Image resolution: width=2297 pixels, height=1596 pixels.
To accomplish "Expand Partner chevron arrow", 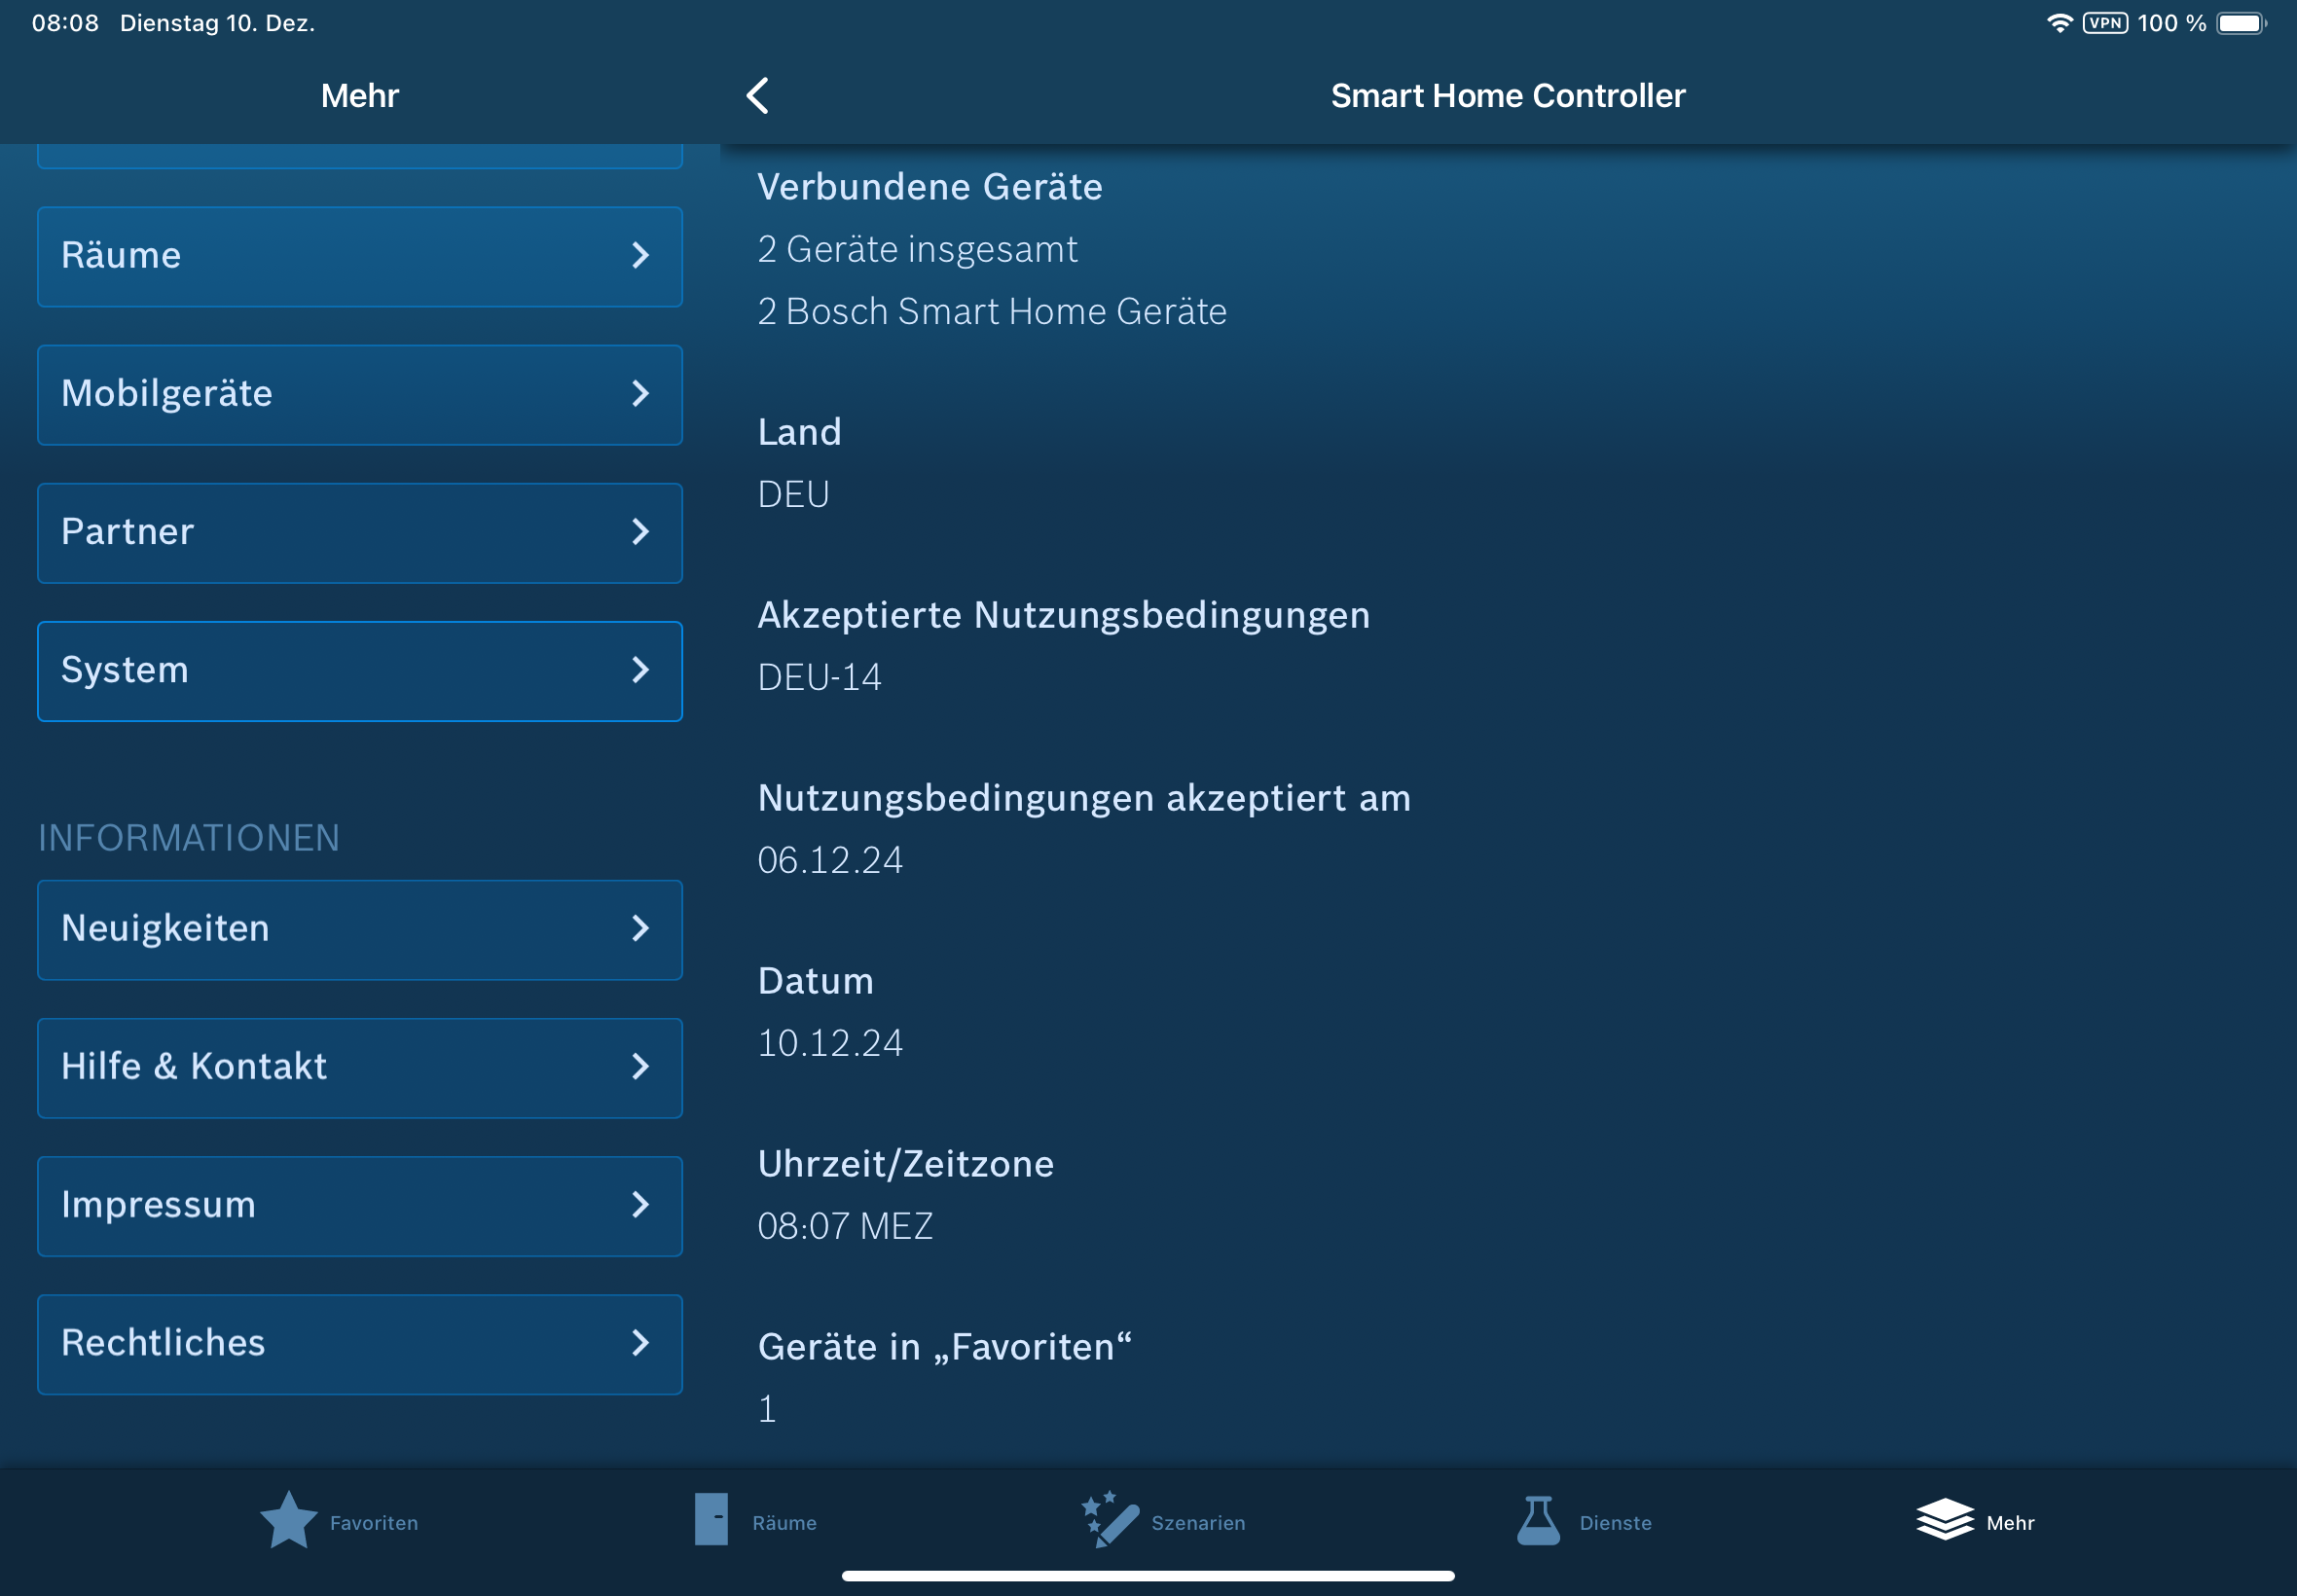I will (640, 532).
